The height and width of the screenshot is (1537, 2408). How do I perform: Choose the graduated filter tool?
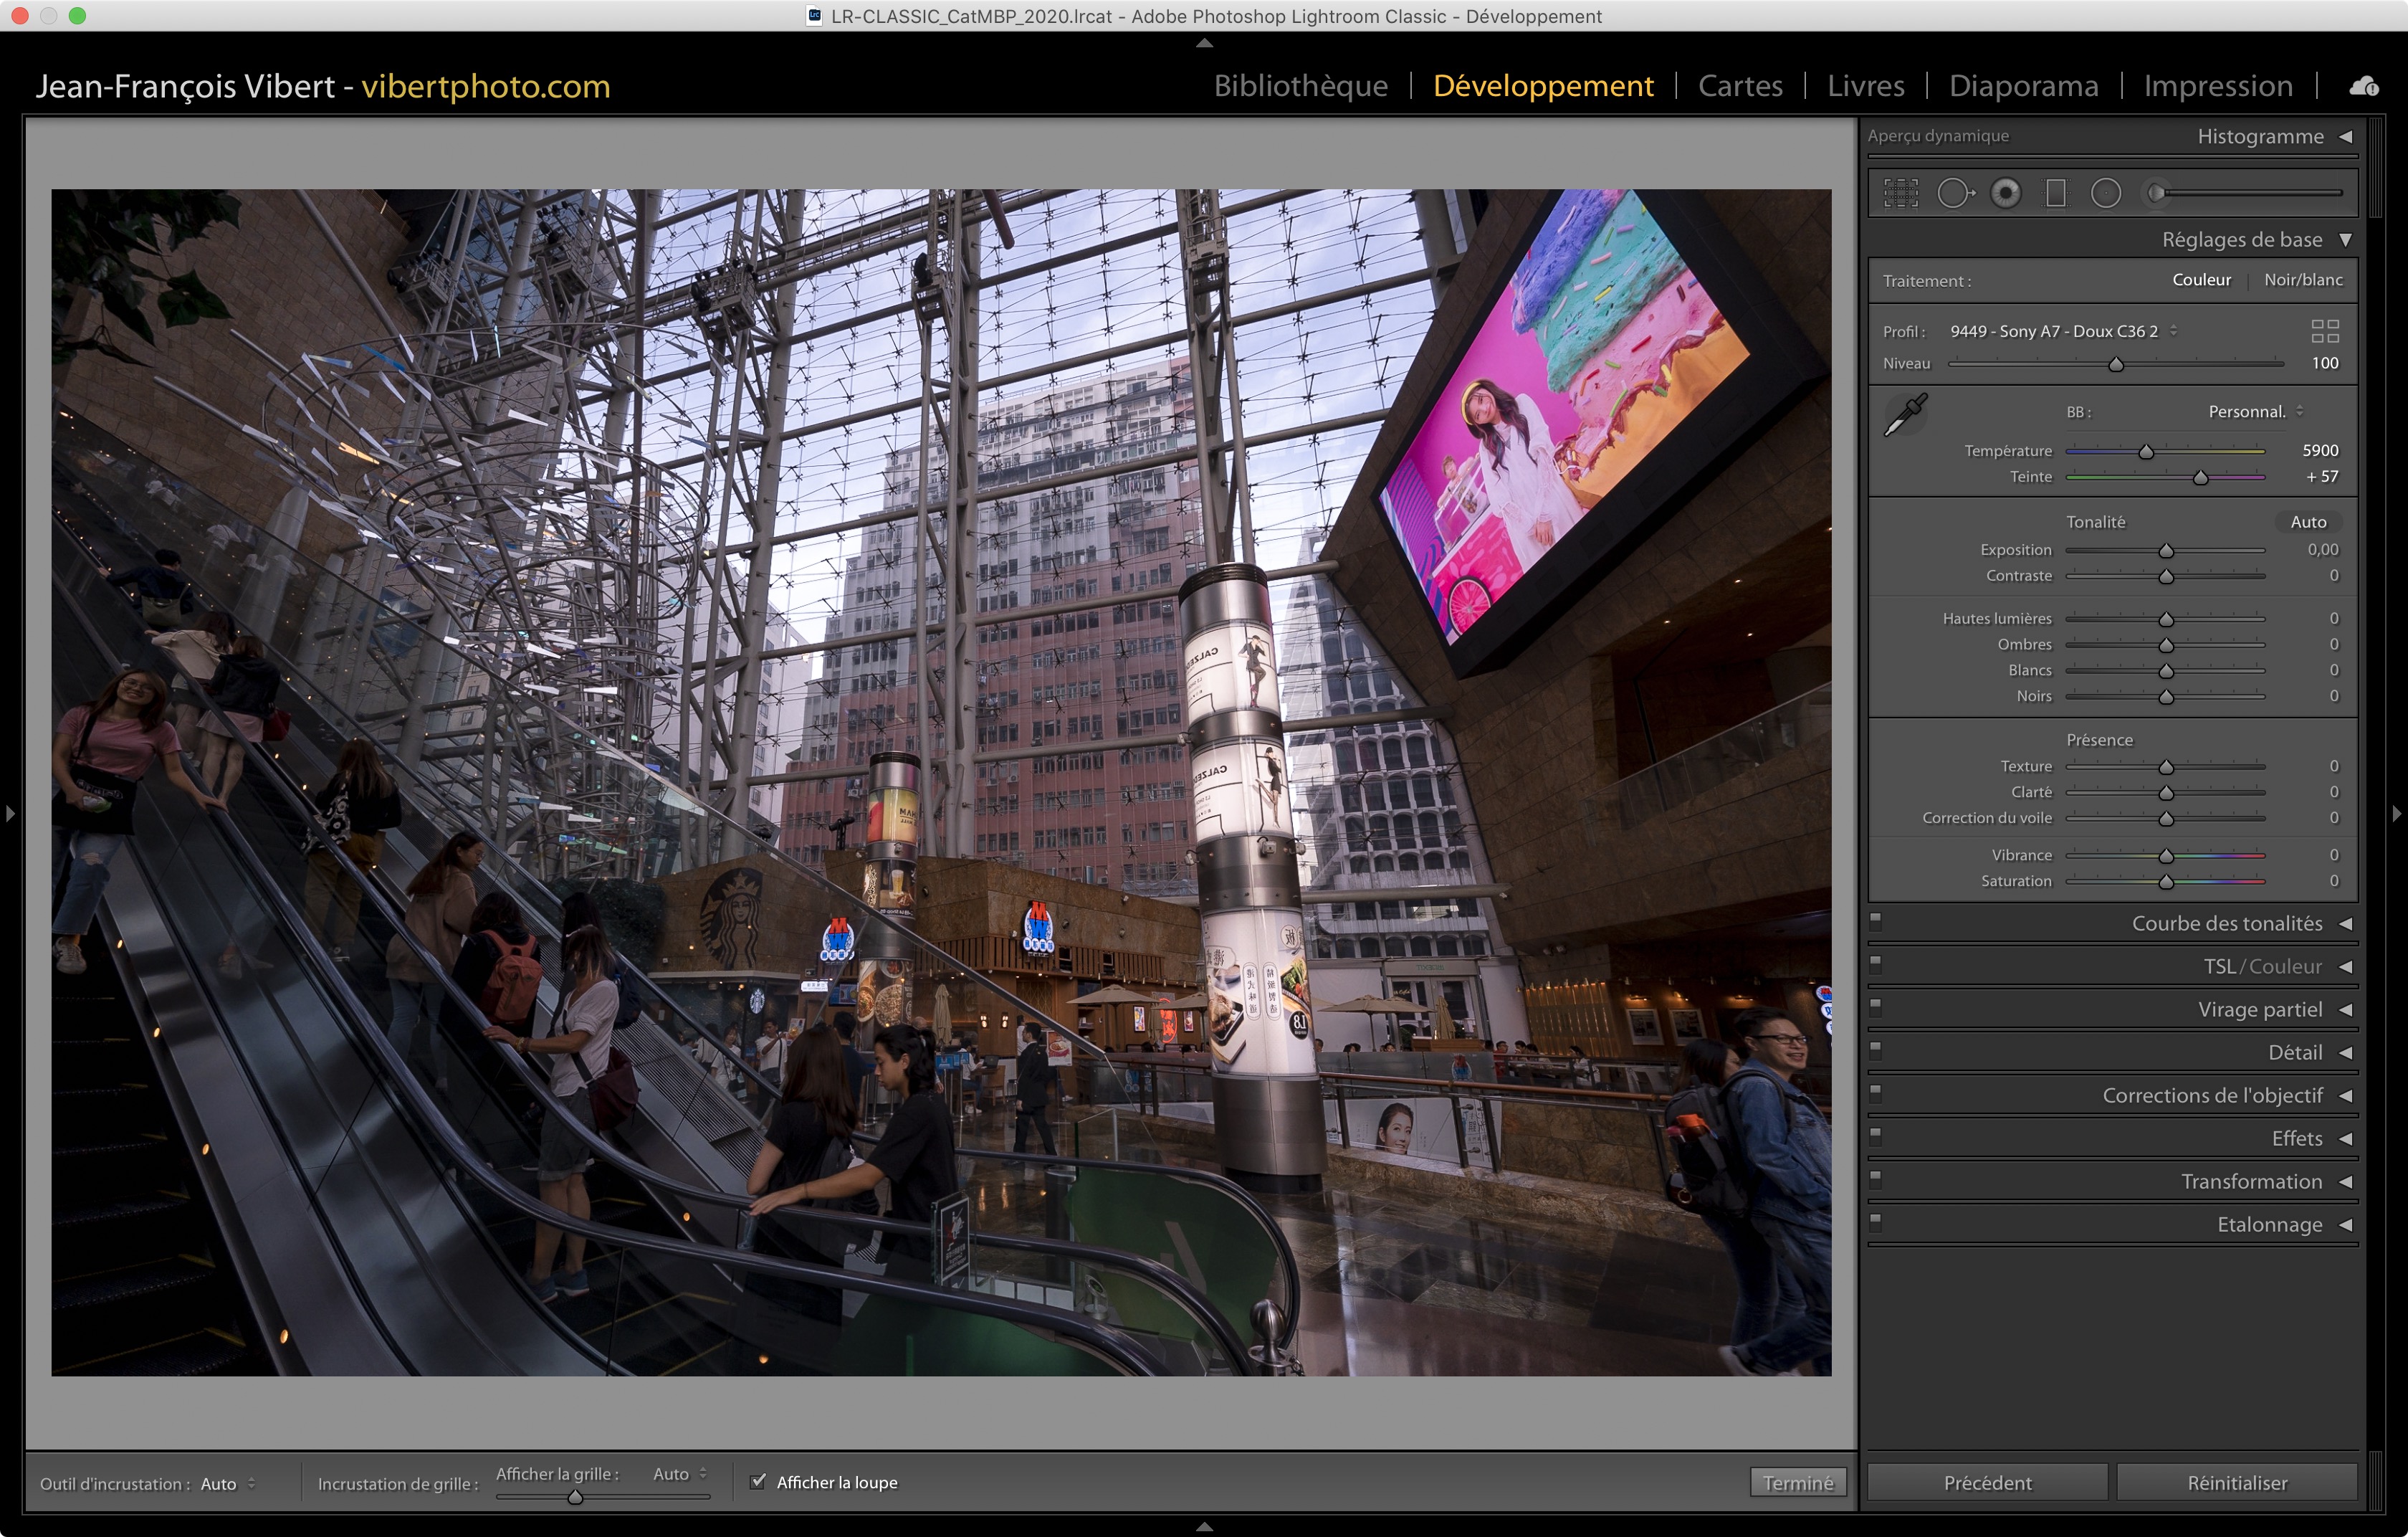click(x=2055, y=193)
